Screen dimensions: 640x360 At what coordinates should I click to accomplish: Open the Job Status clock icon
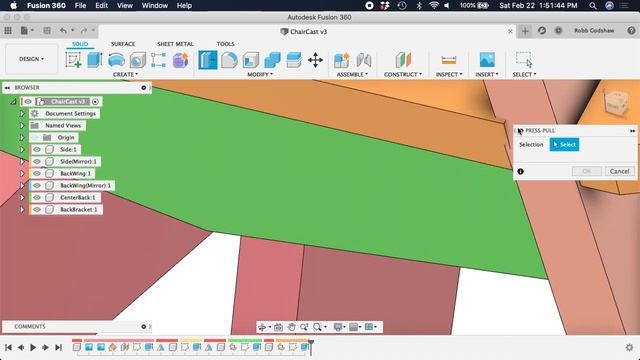pos(558,31)
